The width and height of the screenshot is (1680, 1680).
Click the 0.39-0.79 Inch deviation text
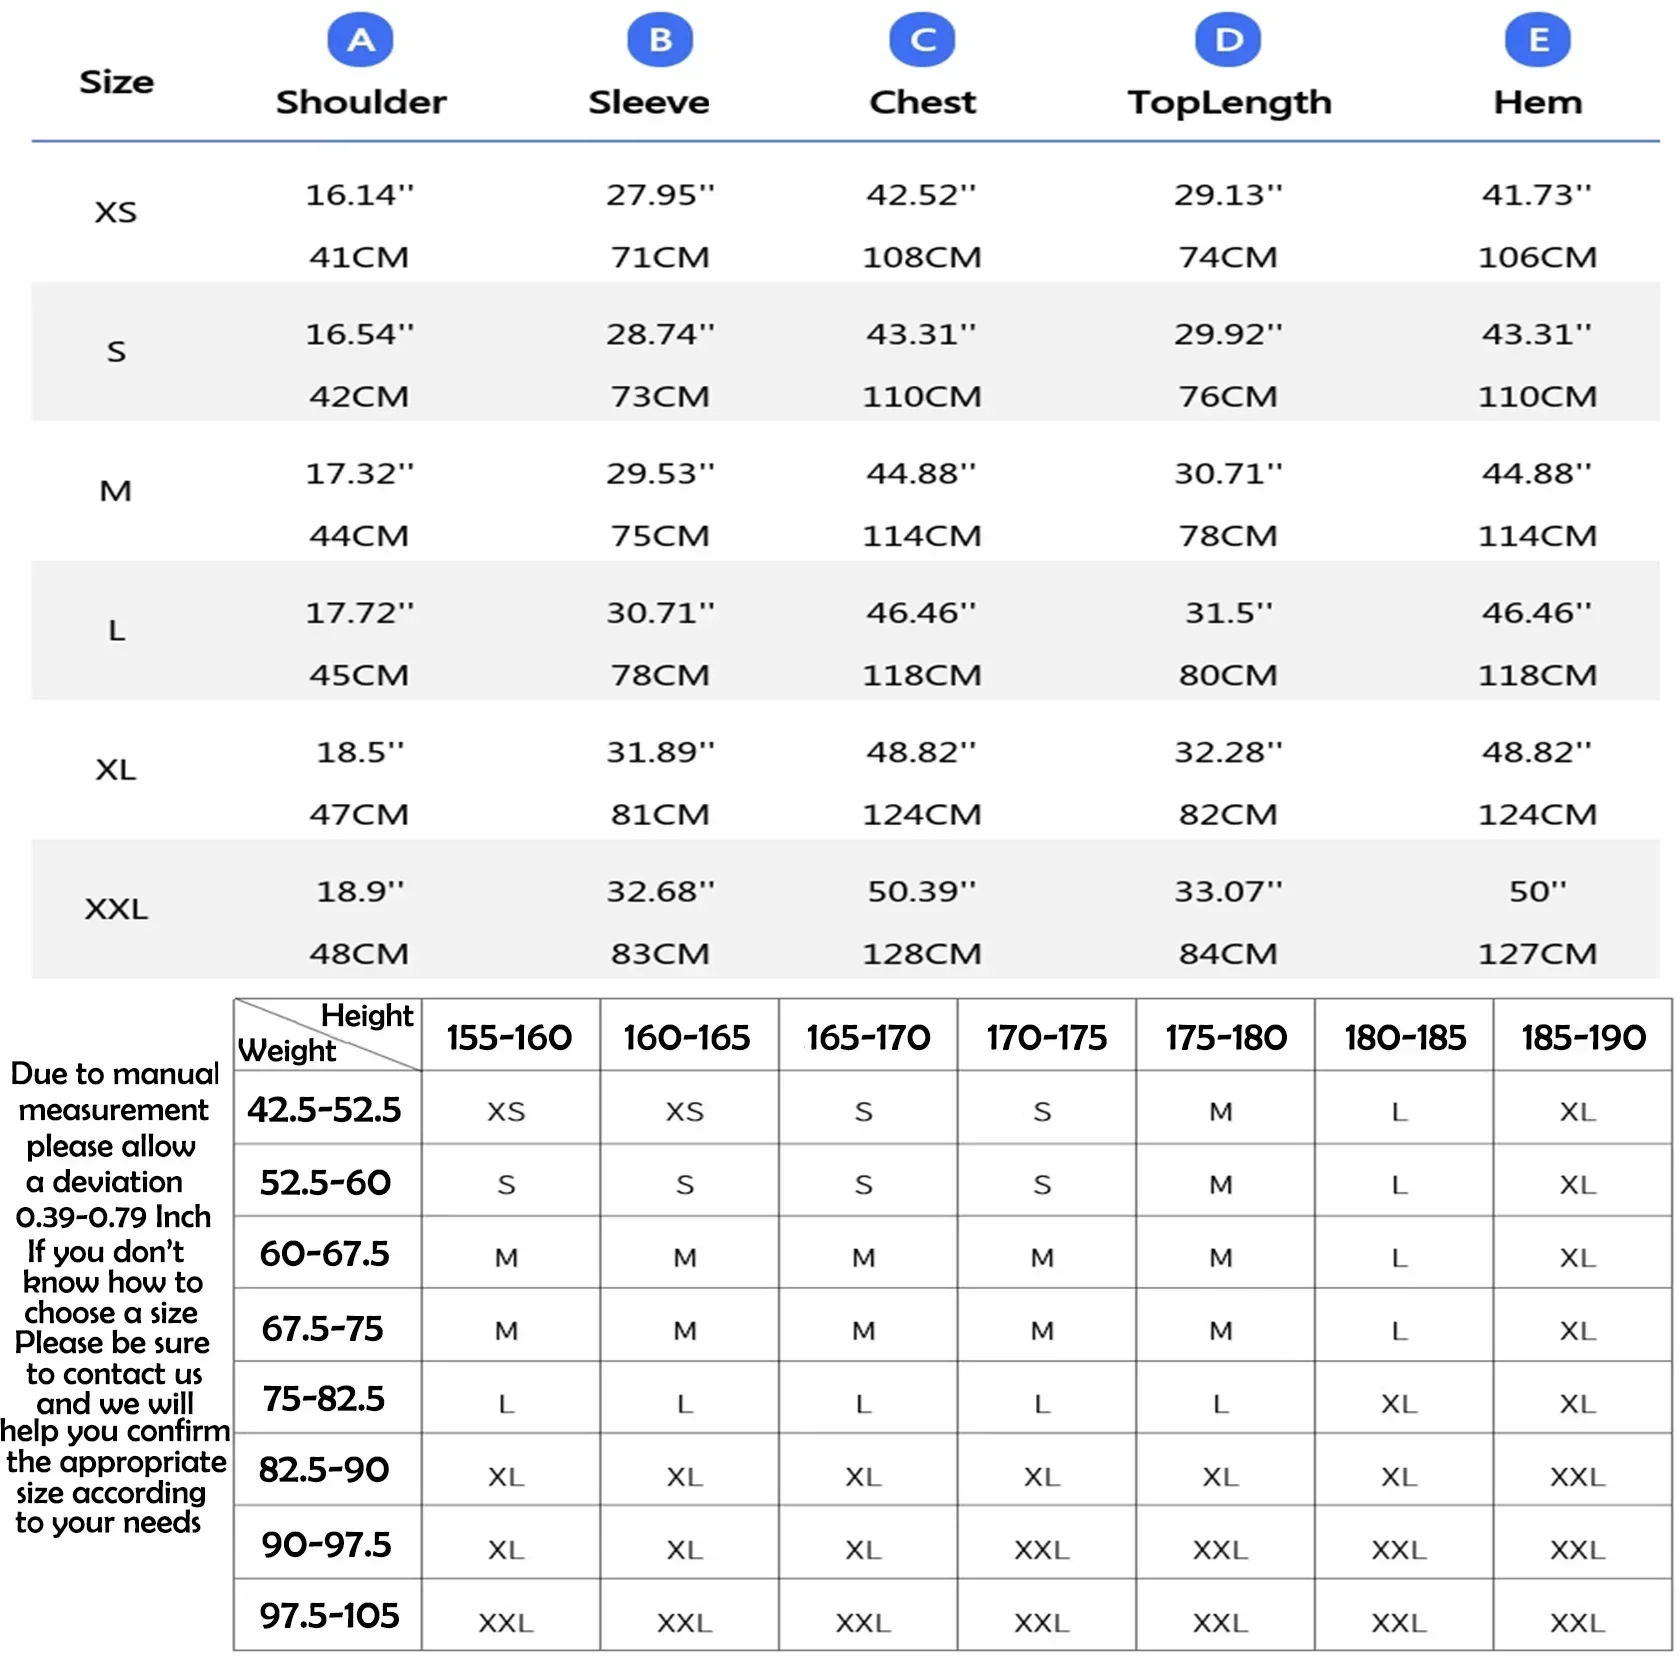[114, 1217]
